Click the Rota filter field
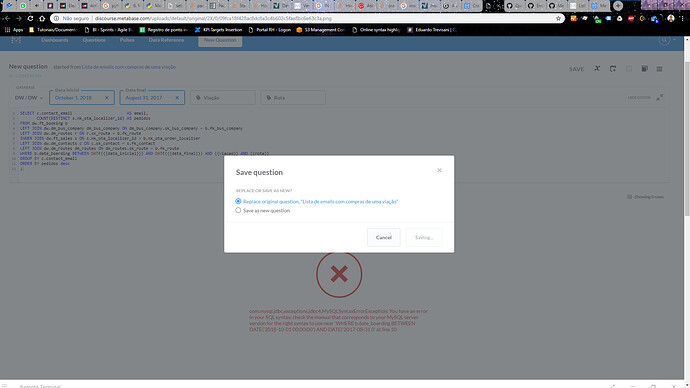Screen dimensions: 690x388 293,98
